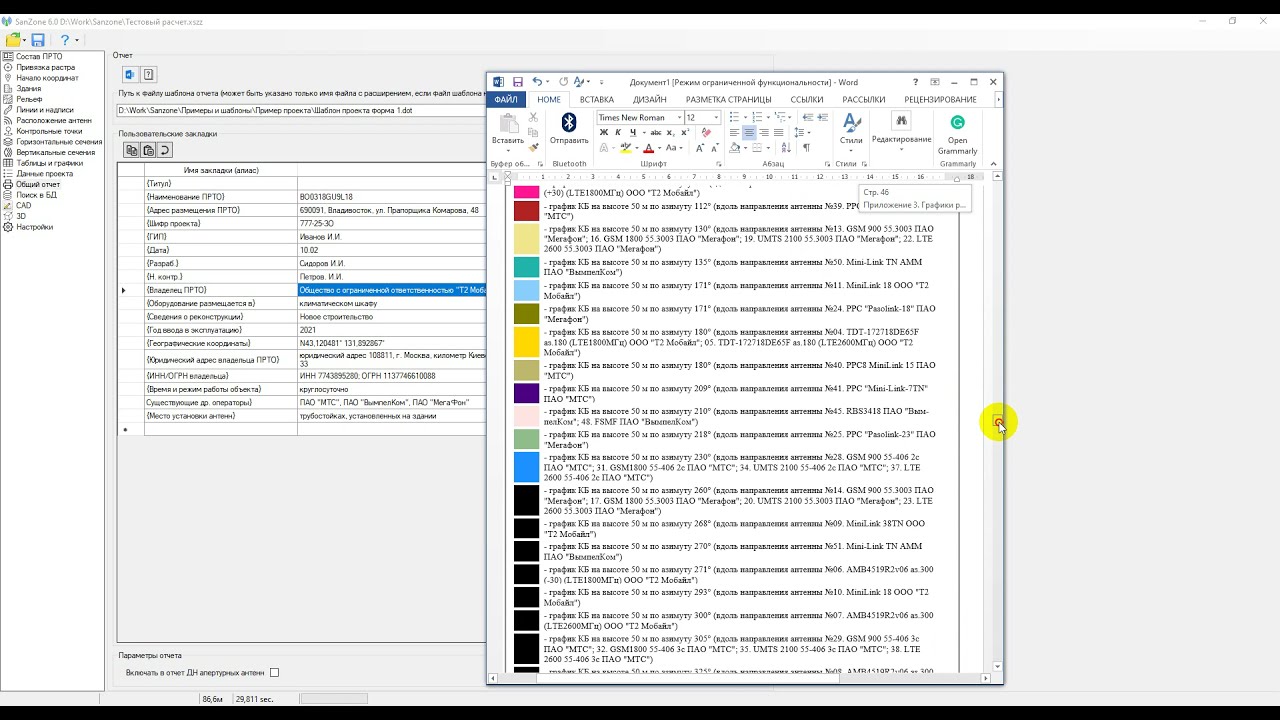Paste user bookmarks icon
The image size is (1280, 720).
[148, 150]
